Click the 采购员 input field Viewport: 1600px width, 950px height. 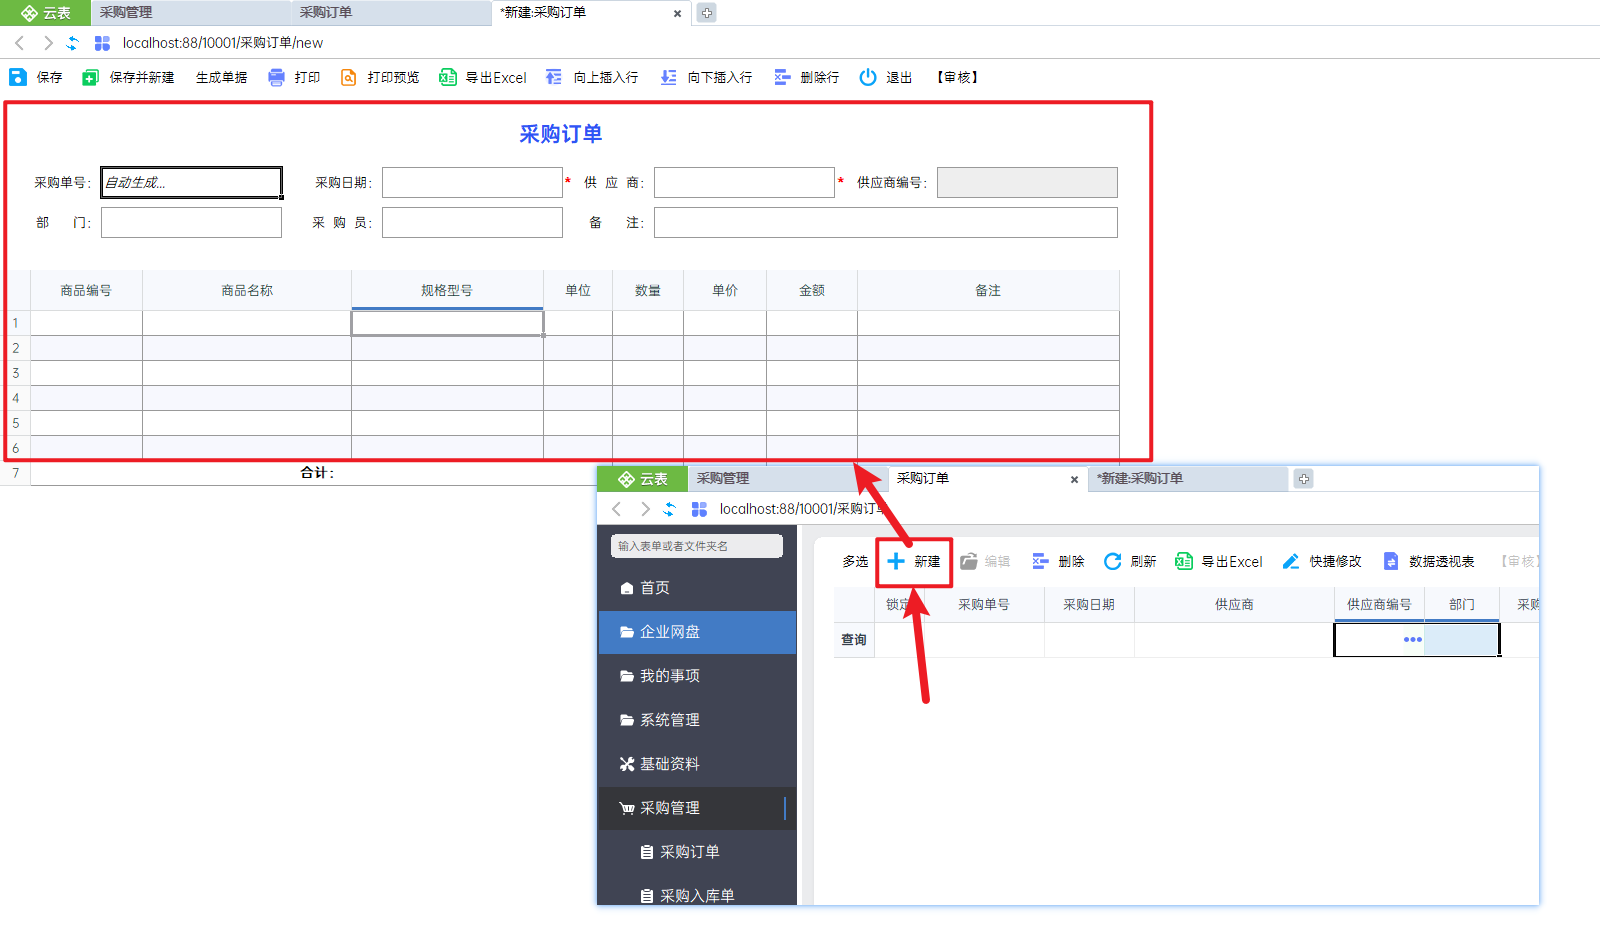coord(472,222)
